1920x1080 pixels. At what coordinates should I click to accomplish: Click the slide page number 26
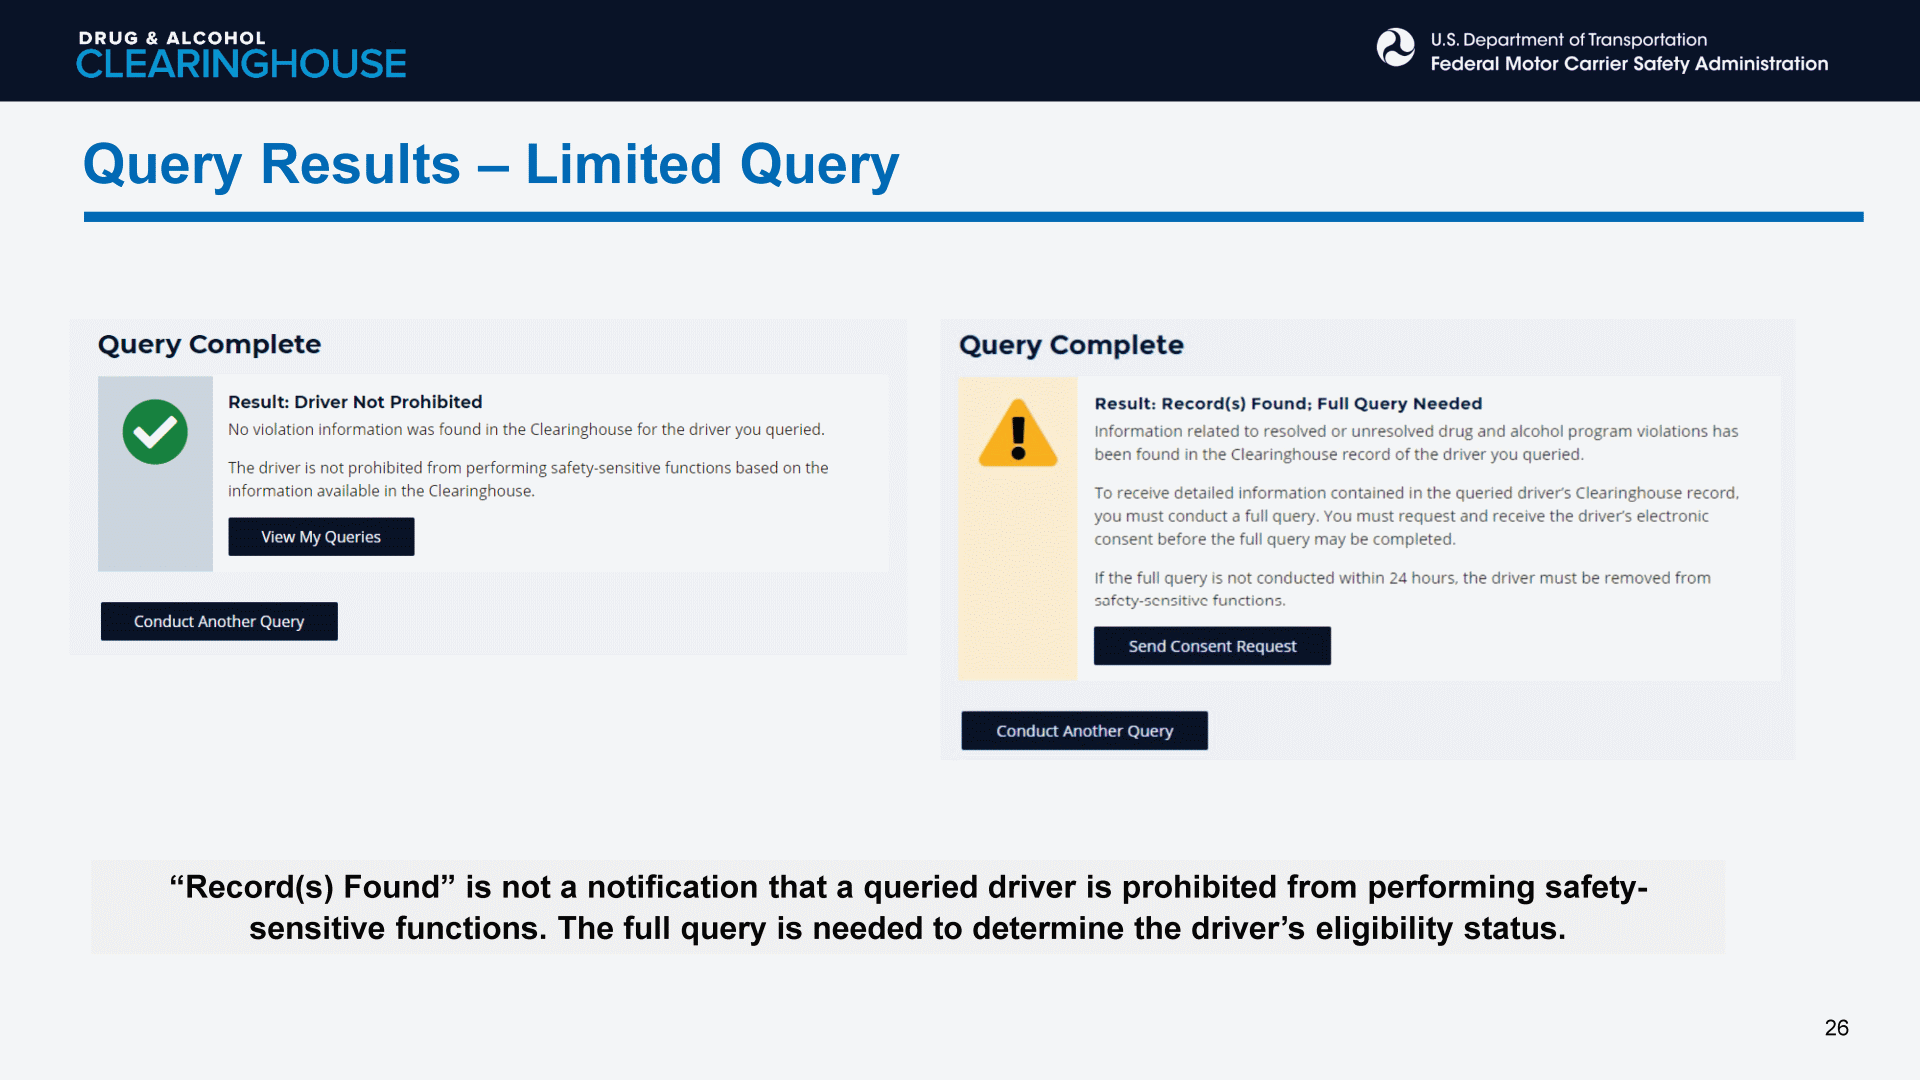pyautogui.click(x=1836, y=1028)
